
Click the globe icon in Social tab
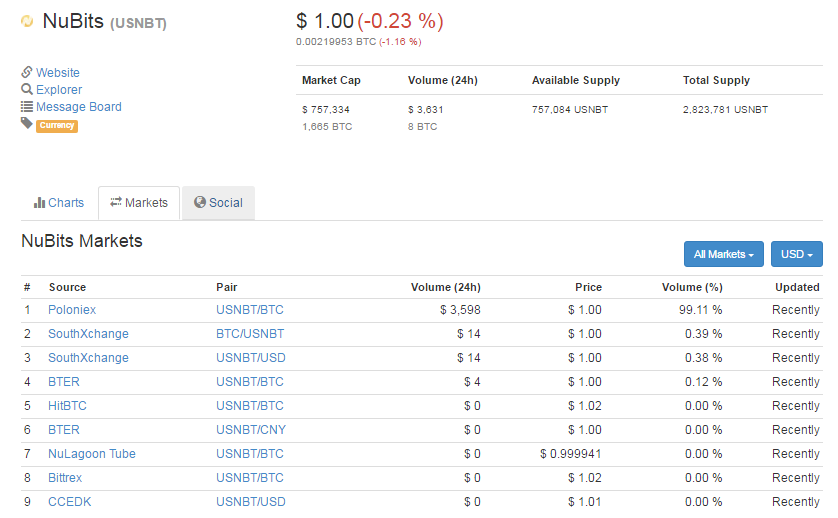[200, 202]
